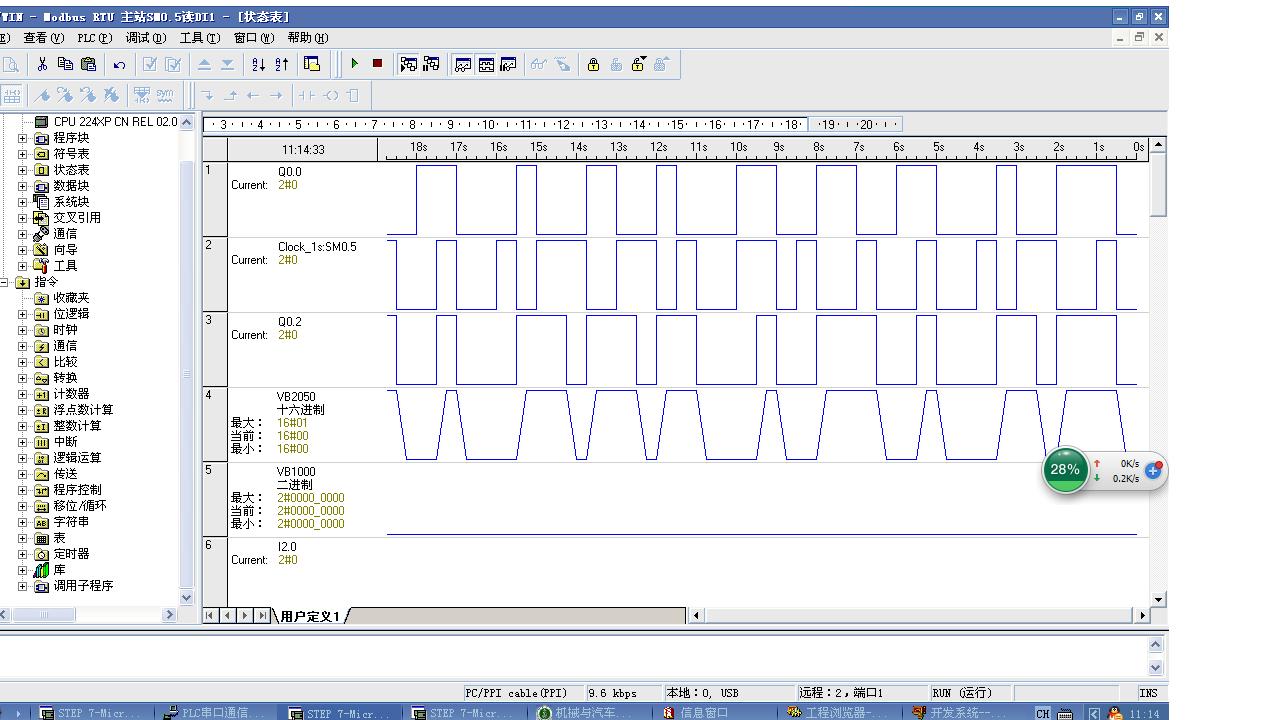Select the 通信 item under 指令

(65, 346)
